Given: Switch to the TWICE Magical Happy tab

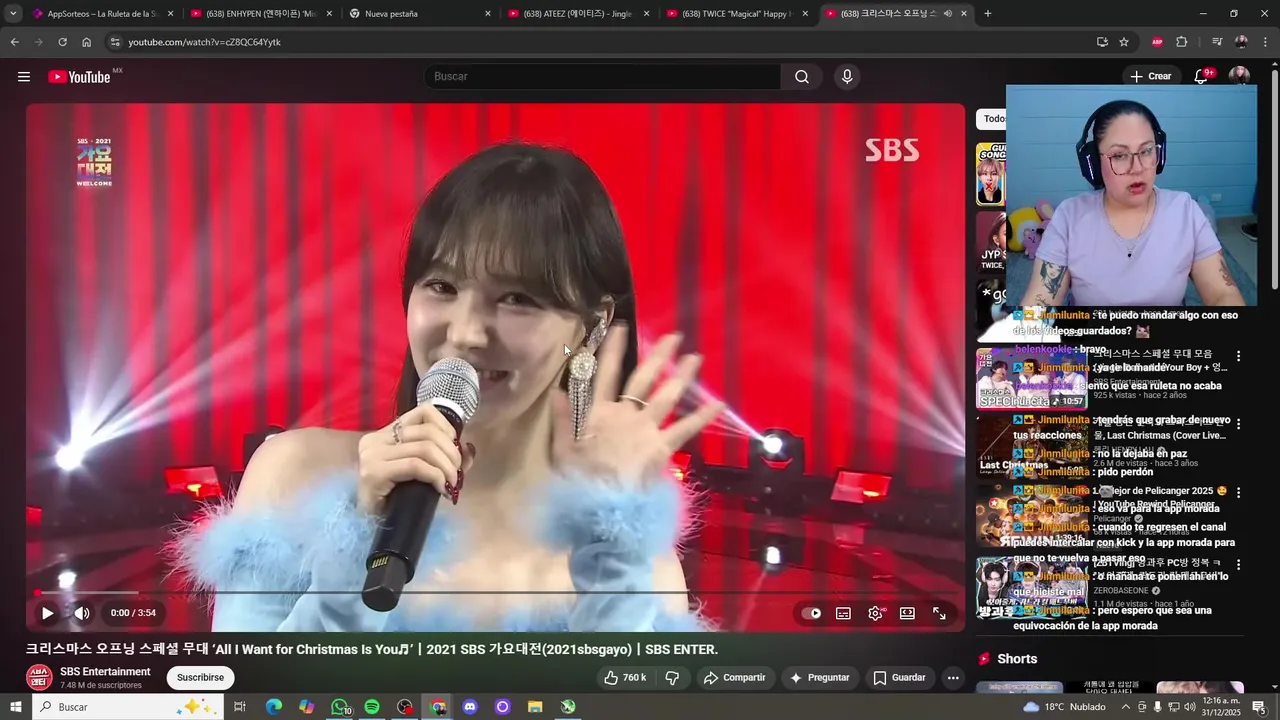Looking at the screenshot, I should [x=737, y=14].
